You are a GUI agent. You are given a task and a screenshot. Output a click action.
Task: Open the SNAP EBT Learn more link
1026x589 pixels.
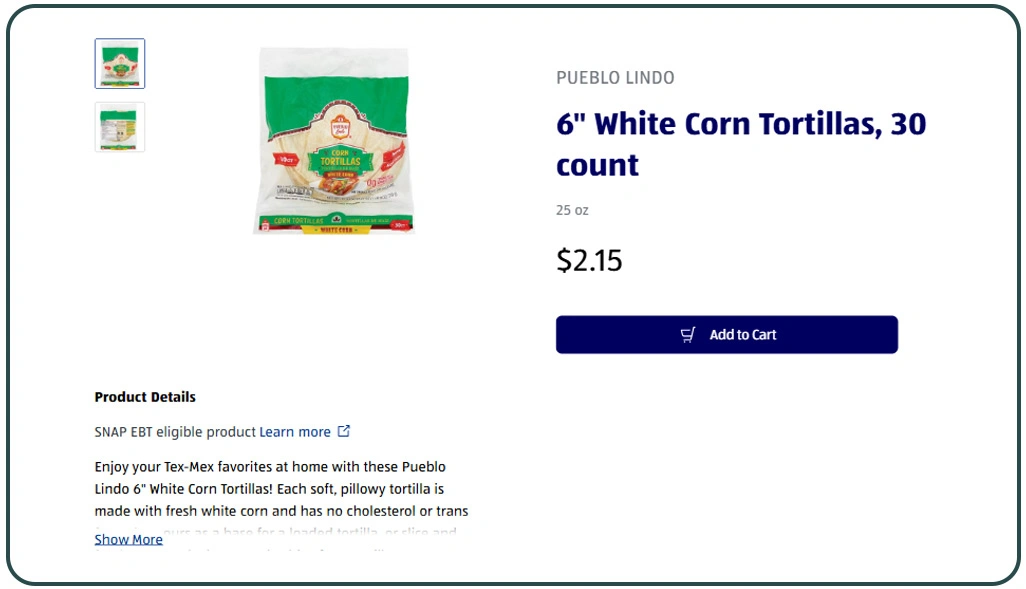(294, 432)
